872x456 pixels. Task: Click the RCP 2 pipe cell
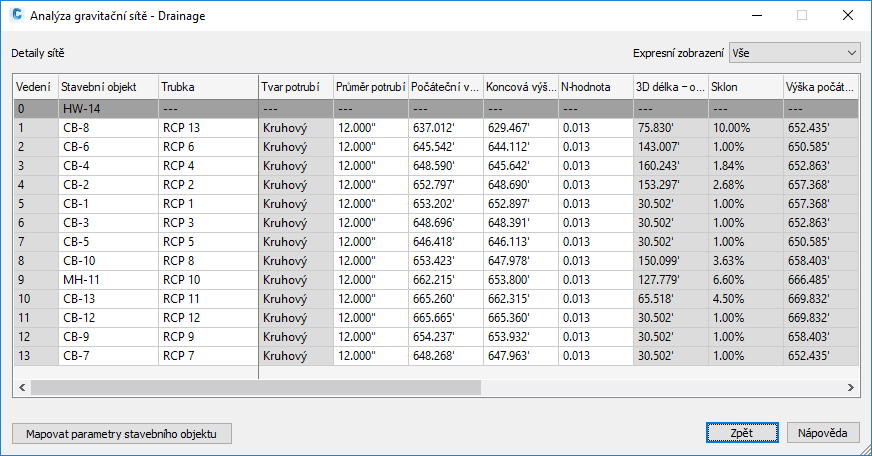(209, 185)
